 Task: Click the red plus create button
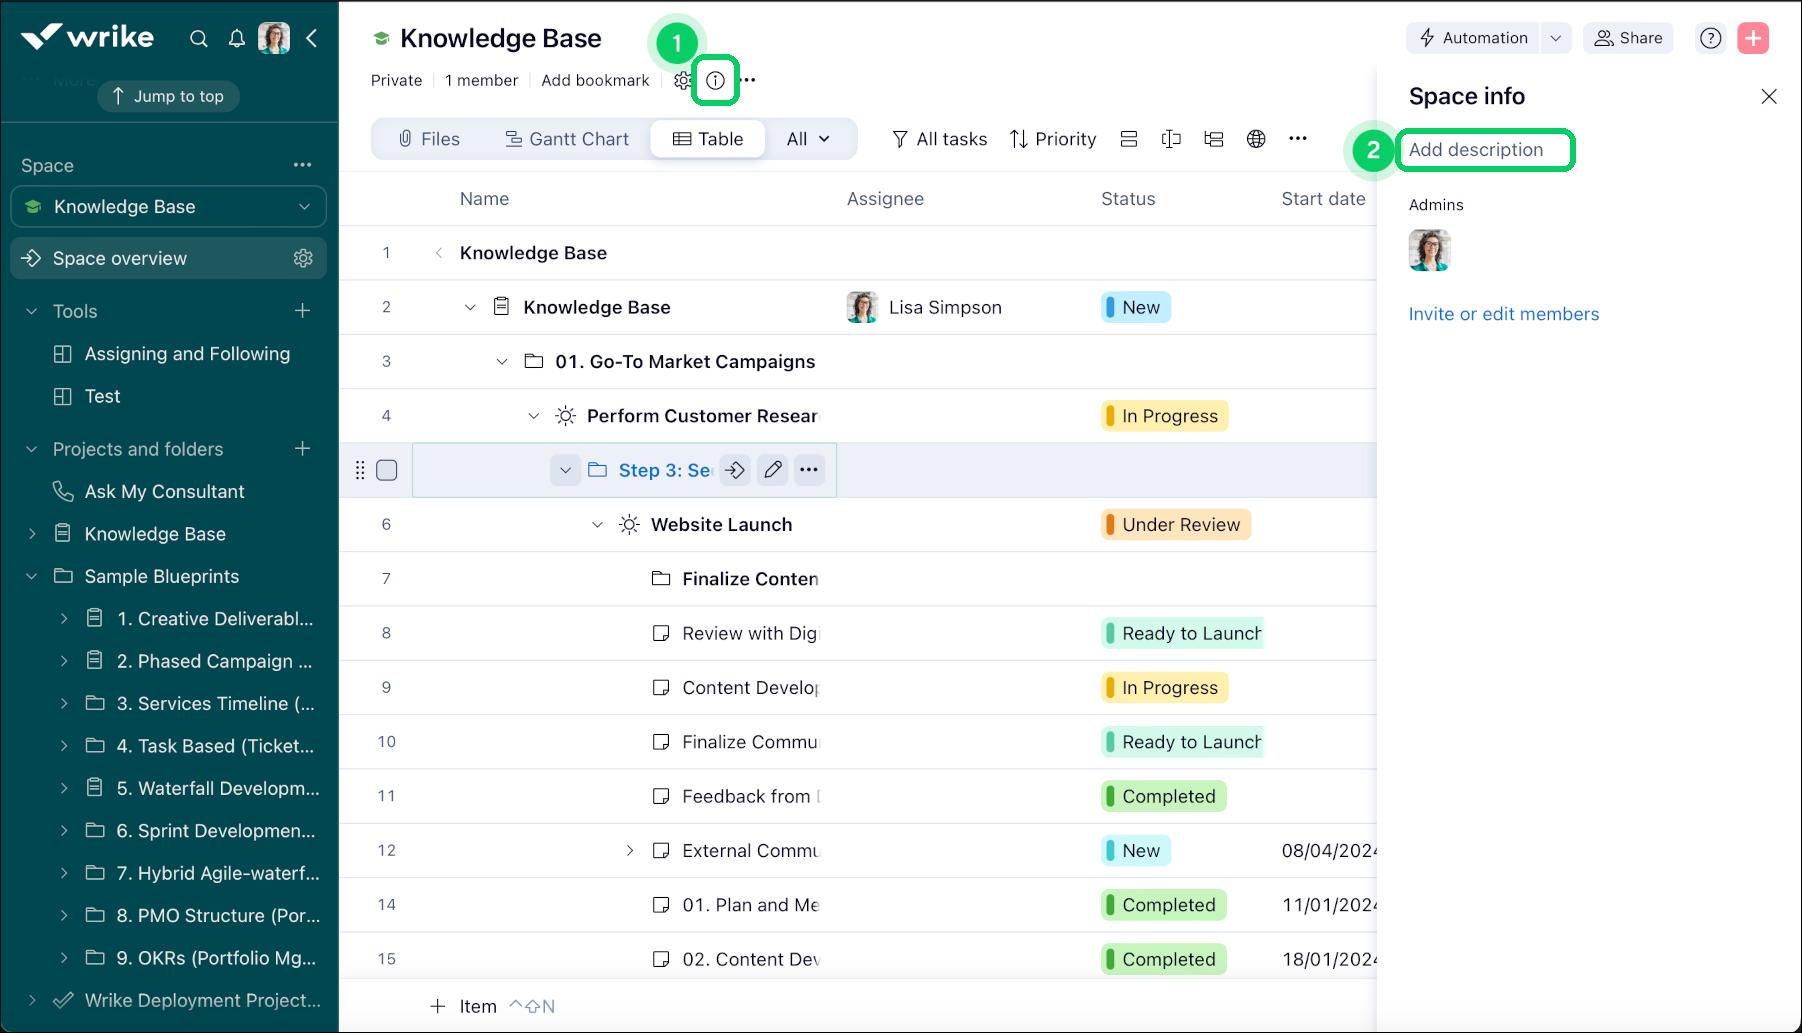click(x=1752, y=38)
